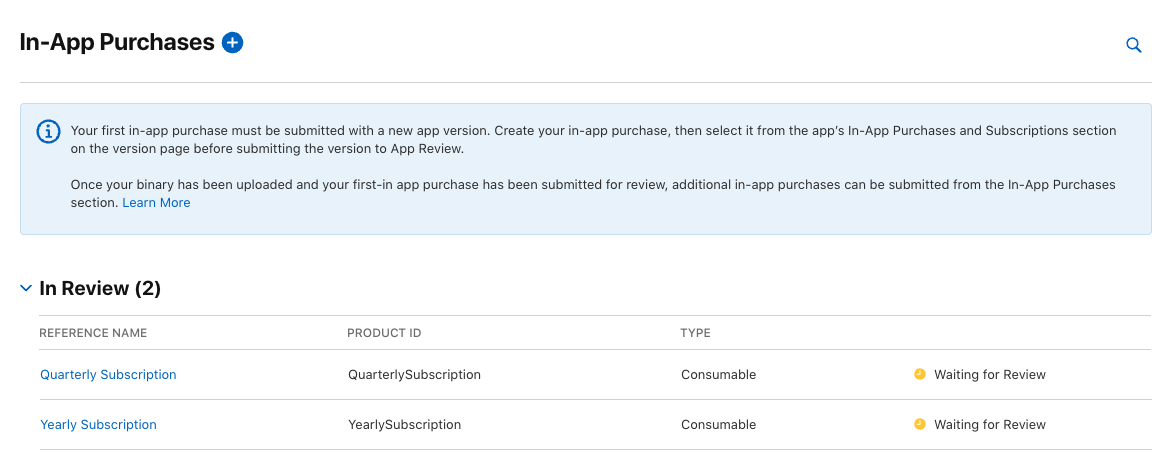Click Consumable type in Yearly Subscription row
The height and width of the screenshot is (474, 1167).
pyautogui.click(x=718, y=424)
